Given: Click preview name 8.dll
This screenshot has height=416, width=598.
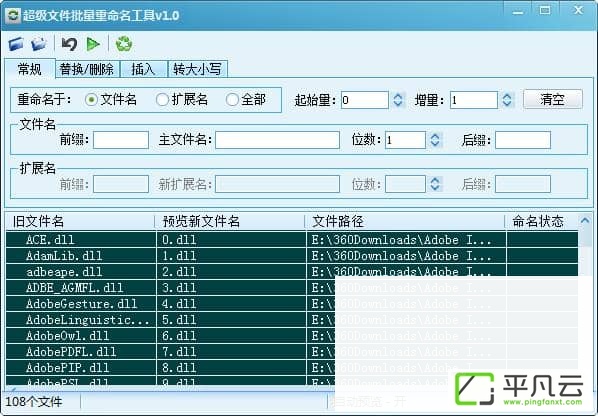Looking at the screenshot, I should tap(179, 368).
